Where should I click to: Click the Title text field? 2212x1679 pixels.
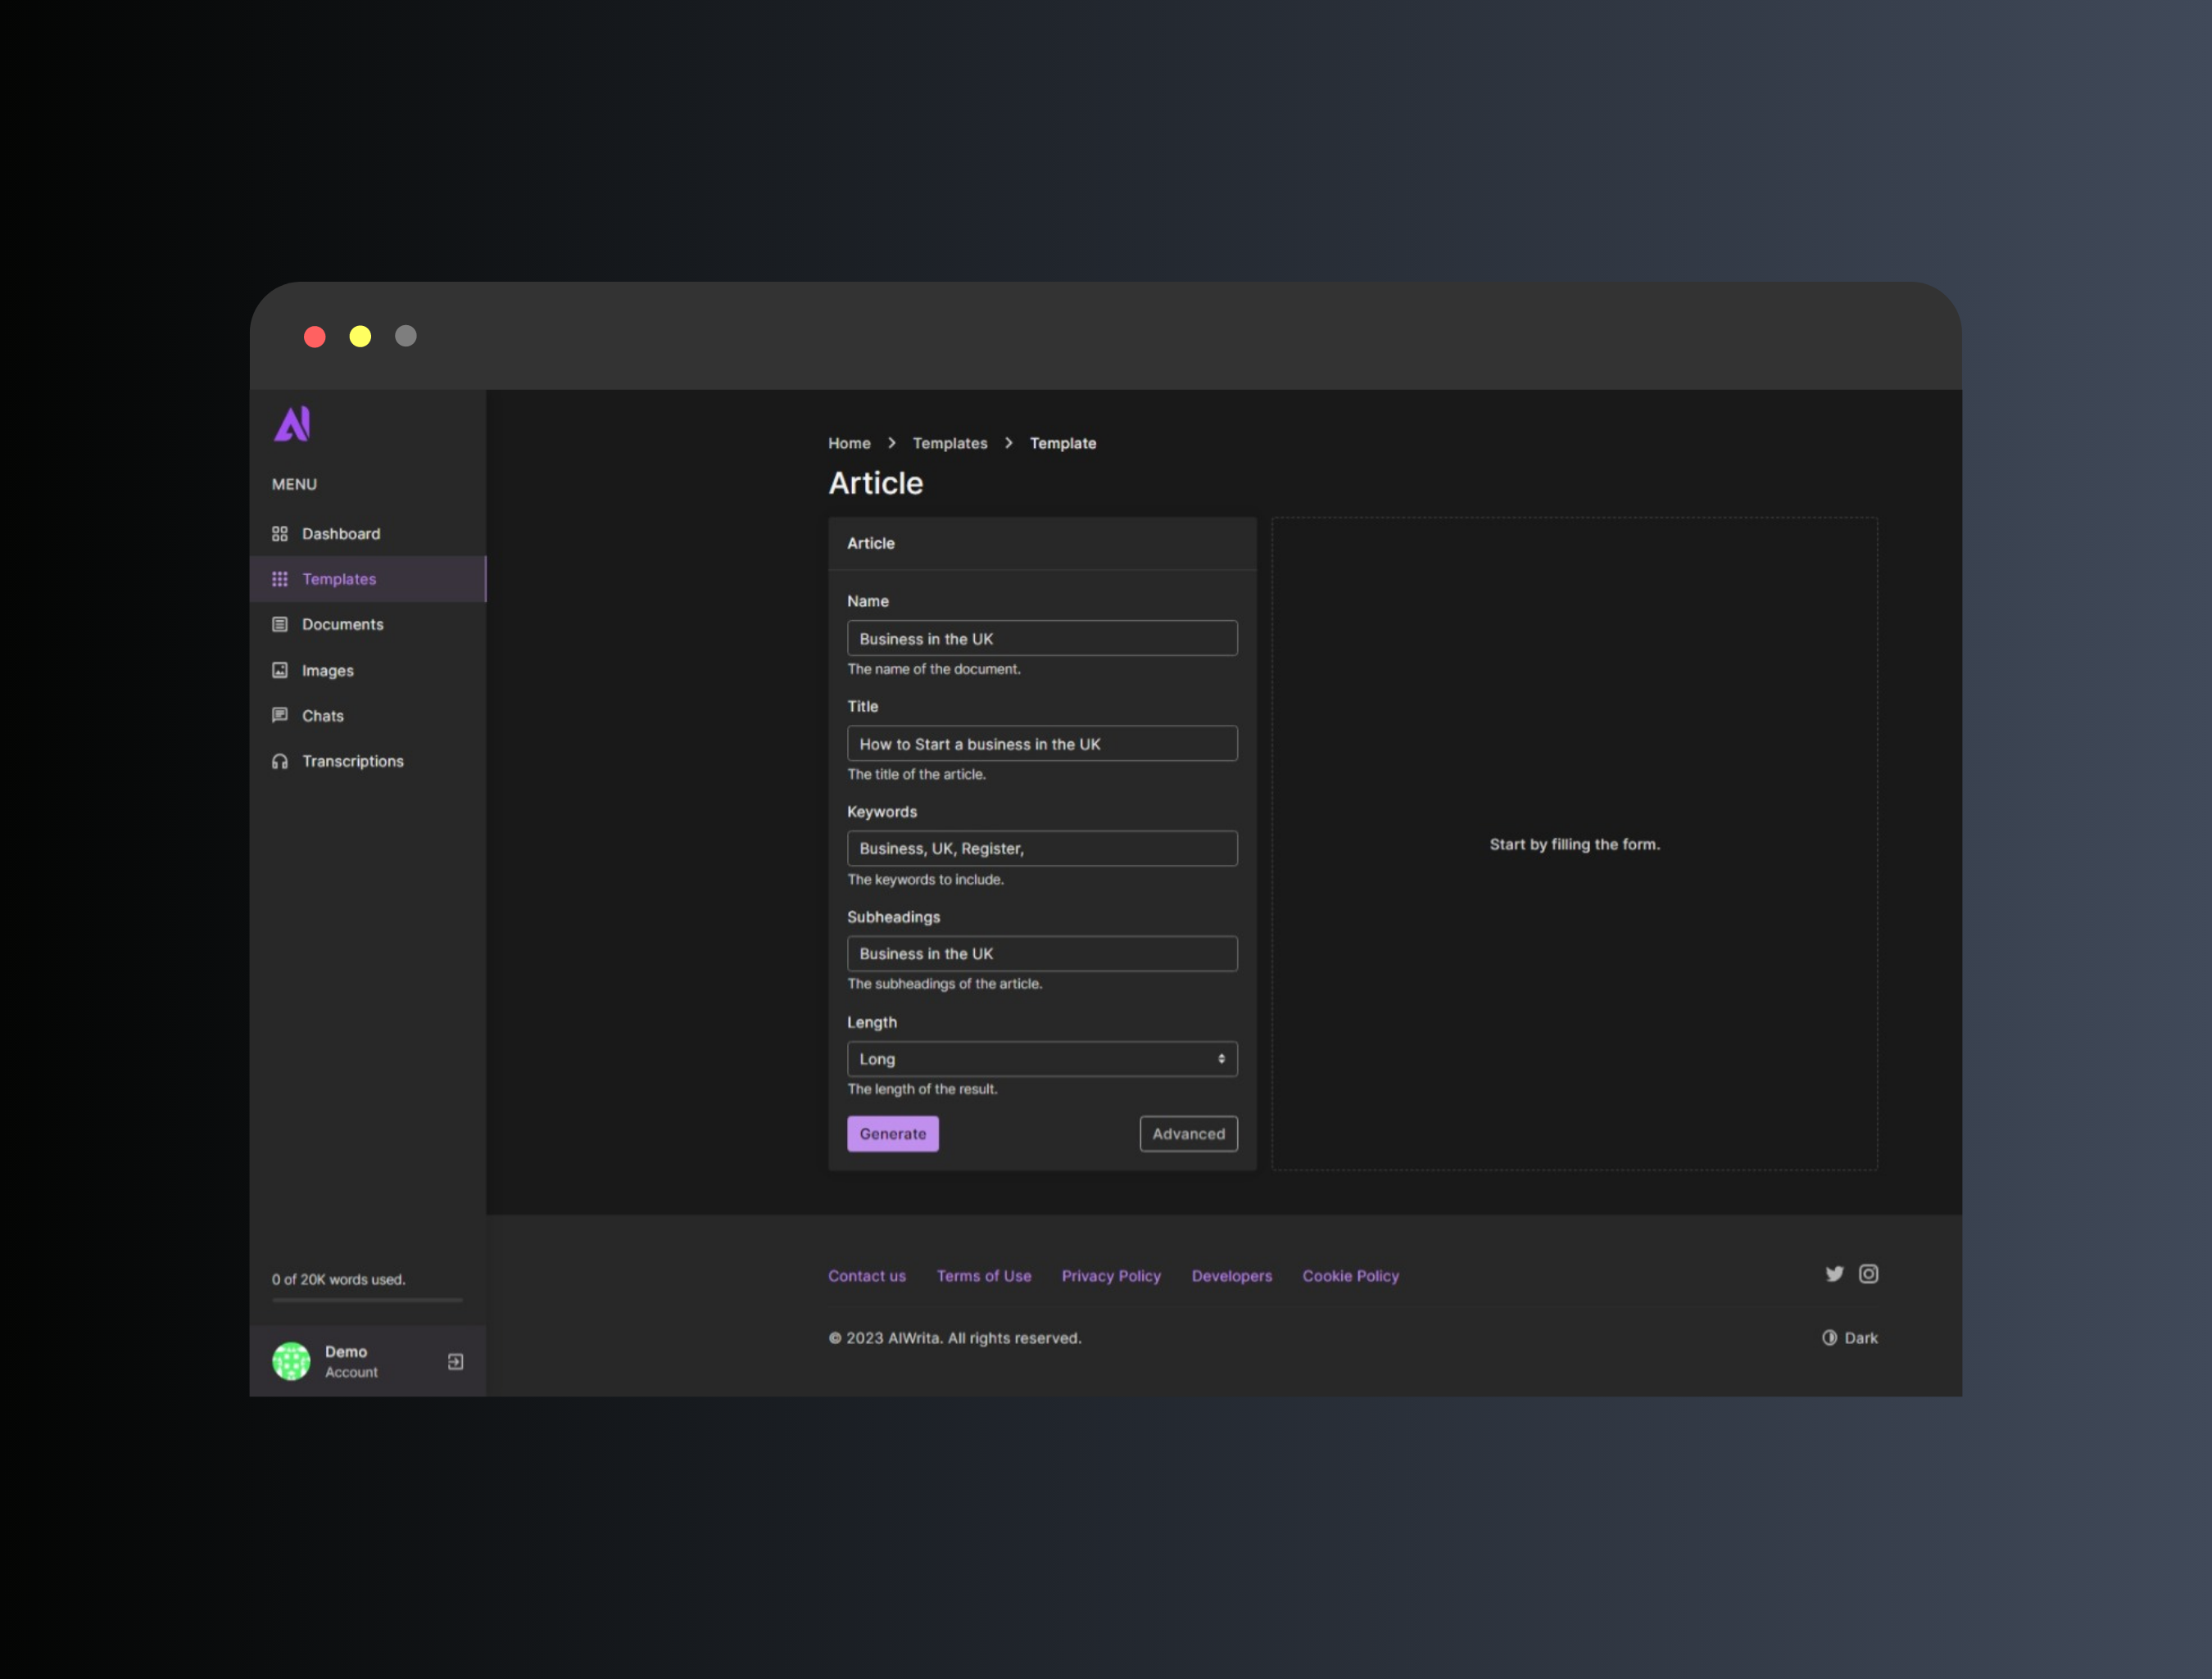pos(1041,744)
